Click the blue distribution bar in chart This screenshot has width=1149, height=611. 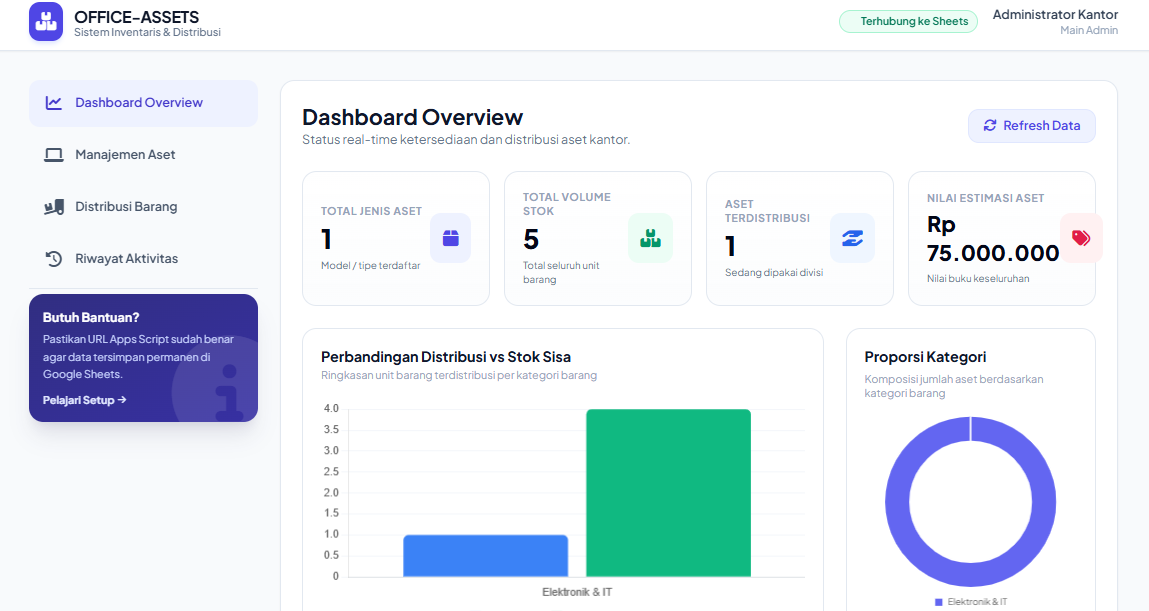point(485,555)
